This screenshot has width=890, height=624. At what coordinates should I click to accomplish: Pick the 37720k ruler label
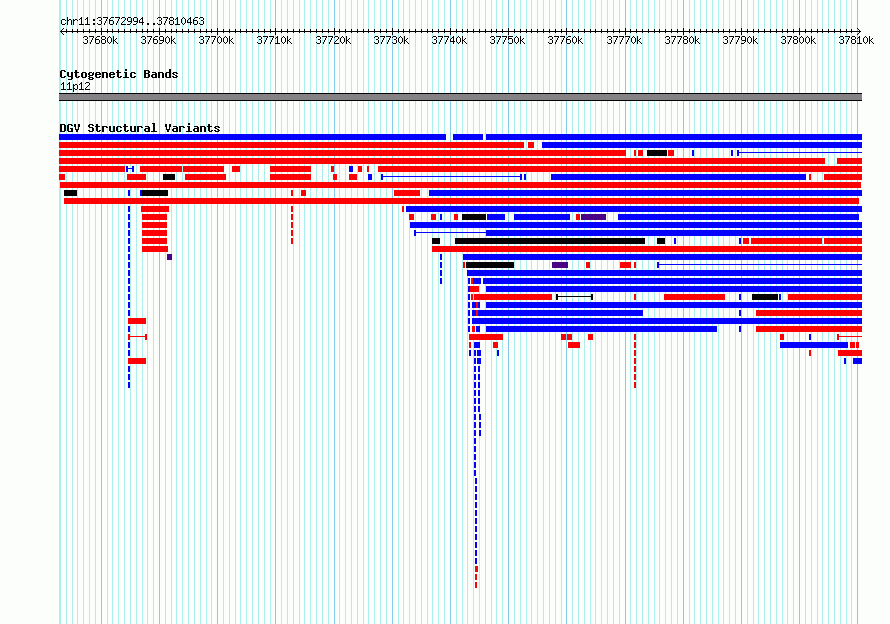pyautogui.click(x=333, y=40)
